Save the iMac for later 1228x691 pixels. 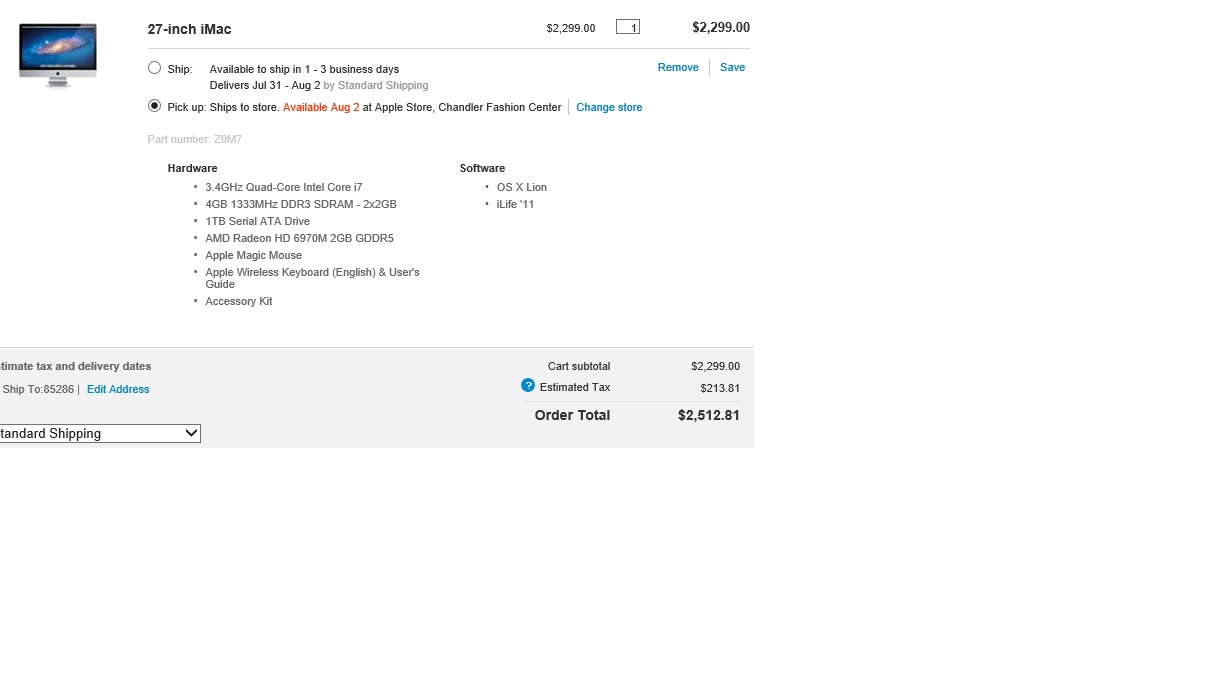click(x=732, y=68)
